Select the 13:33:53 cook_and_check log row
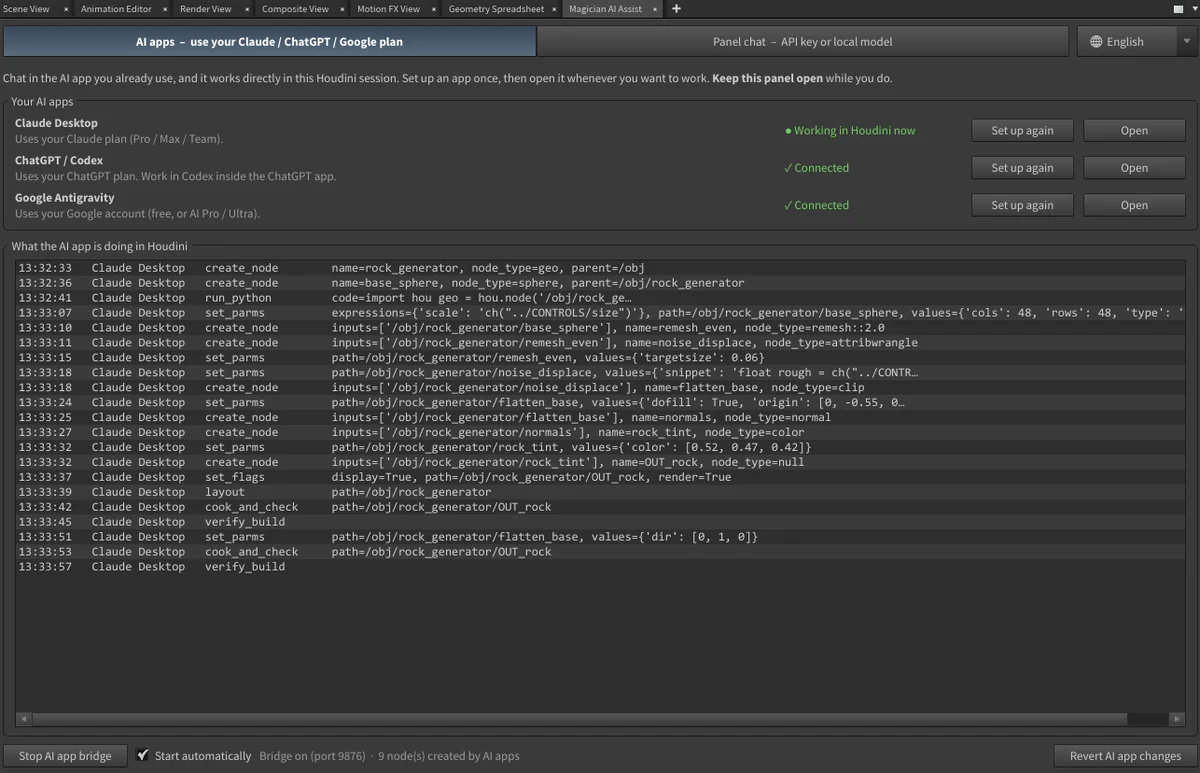The height and width of the screenshot is (773, 1200). point(600,552)
